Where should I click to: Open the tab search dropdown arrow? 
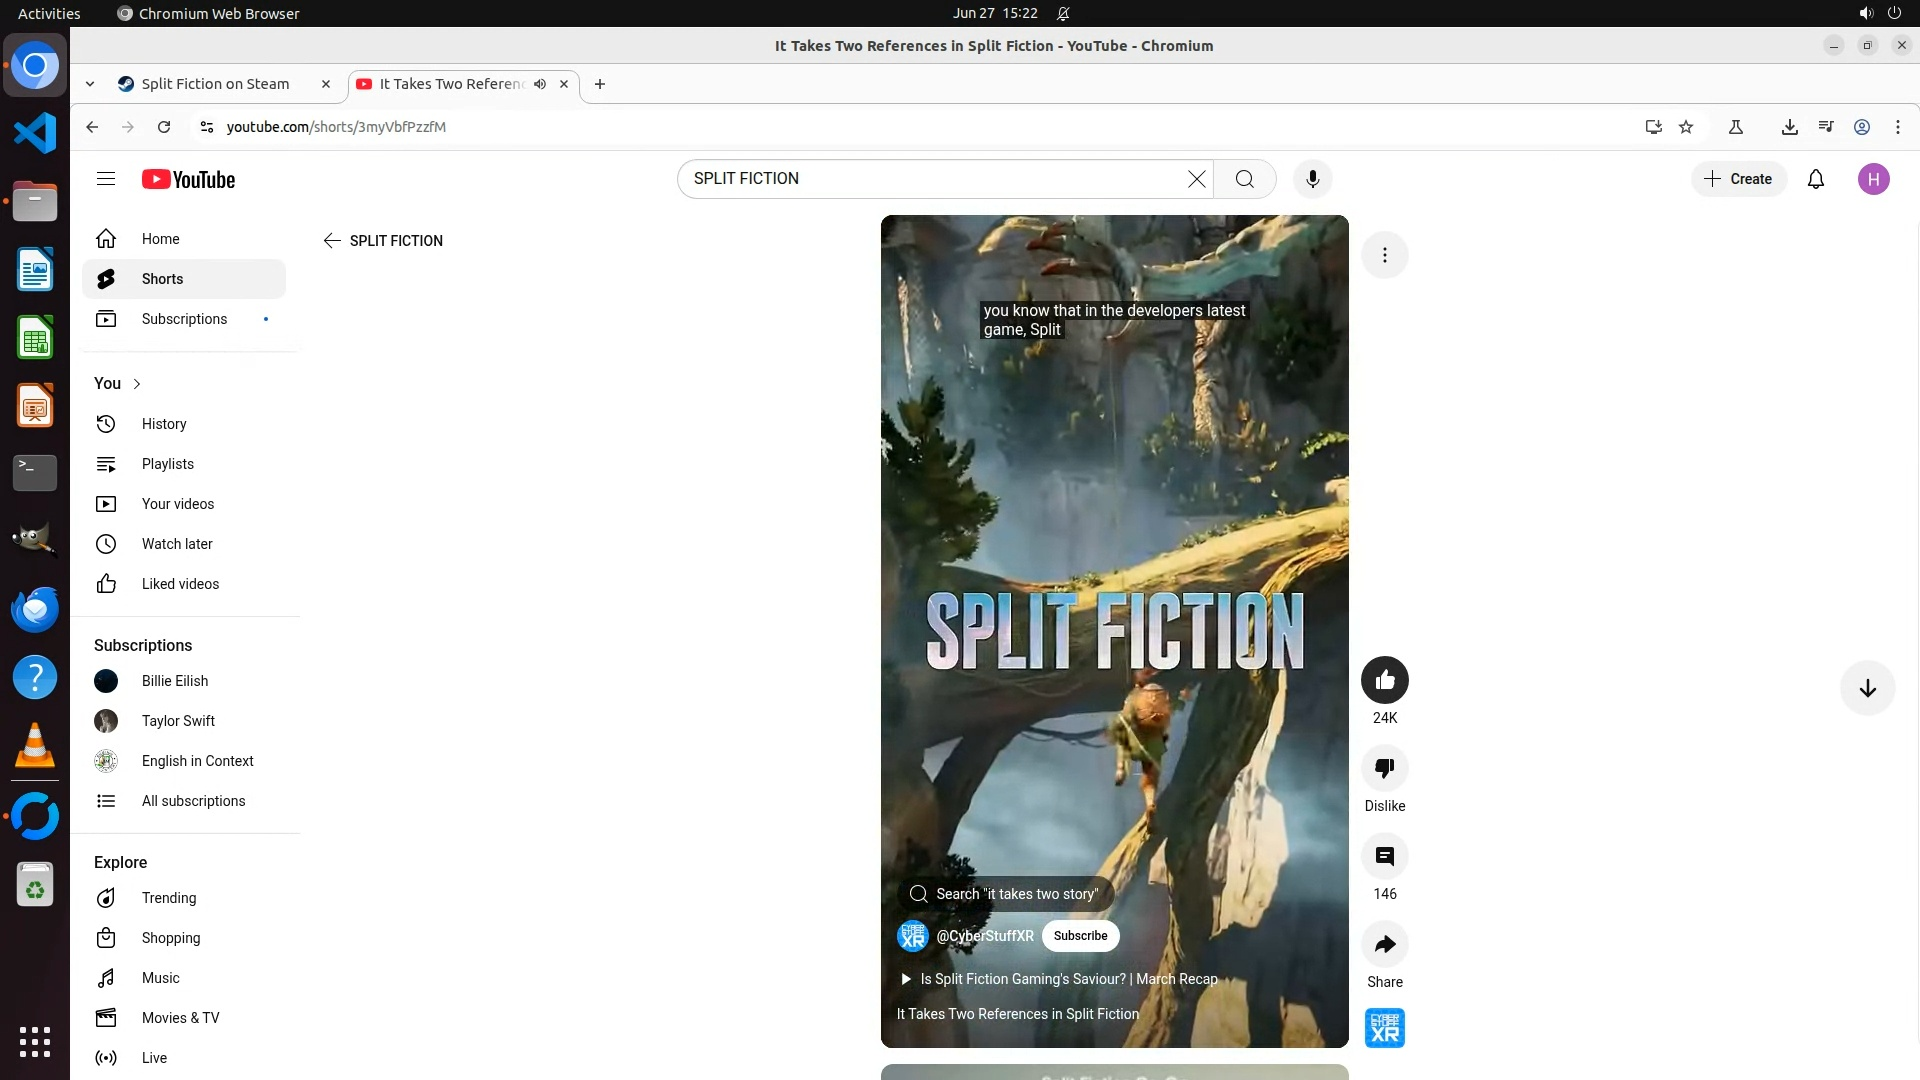(90, 84)
